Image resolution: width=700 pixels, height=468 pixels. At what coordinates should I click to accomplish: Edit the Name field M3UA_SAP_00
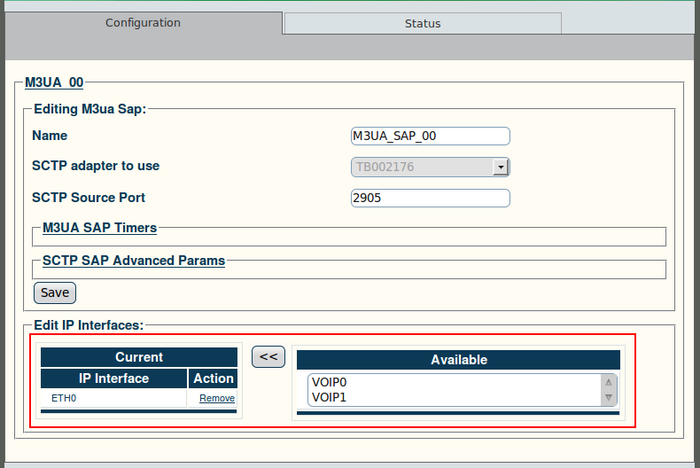click(430, 136)
